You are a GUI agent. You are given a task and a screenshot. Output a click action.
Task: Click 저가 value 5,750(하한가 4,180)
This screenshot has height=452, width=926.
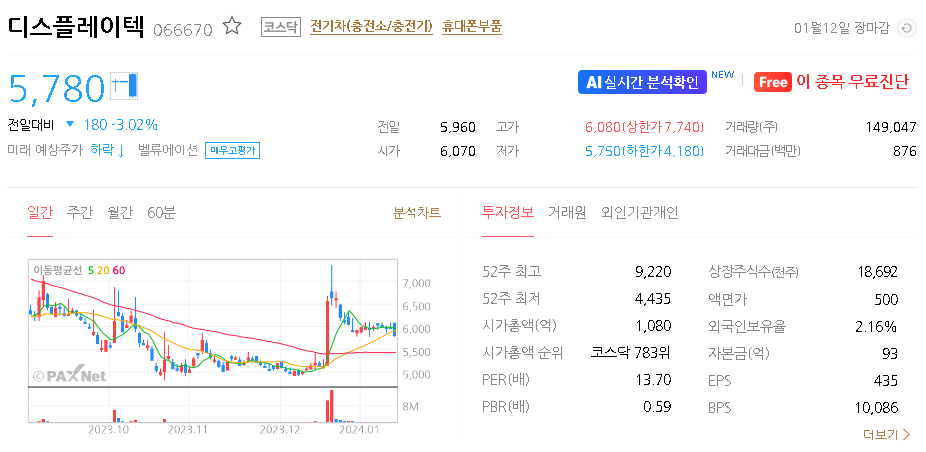tap(645, 151)
